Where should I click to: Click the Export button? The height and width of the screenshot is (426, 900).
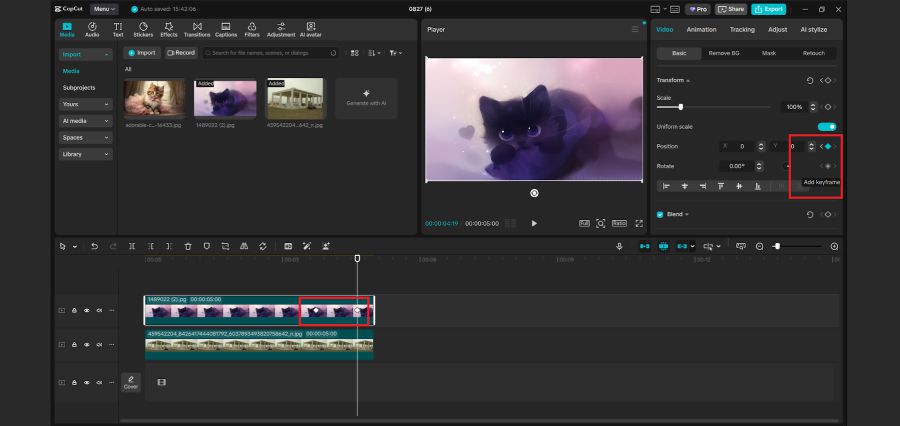(x=768, y=8)
